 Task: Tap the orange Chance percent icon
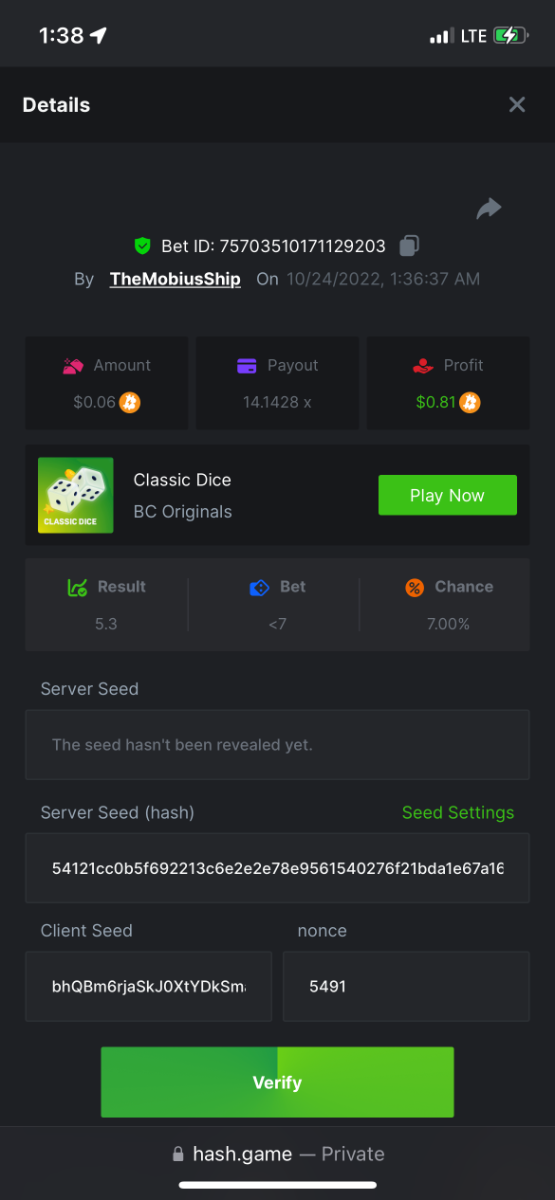point(414,588)
